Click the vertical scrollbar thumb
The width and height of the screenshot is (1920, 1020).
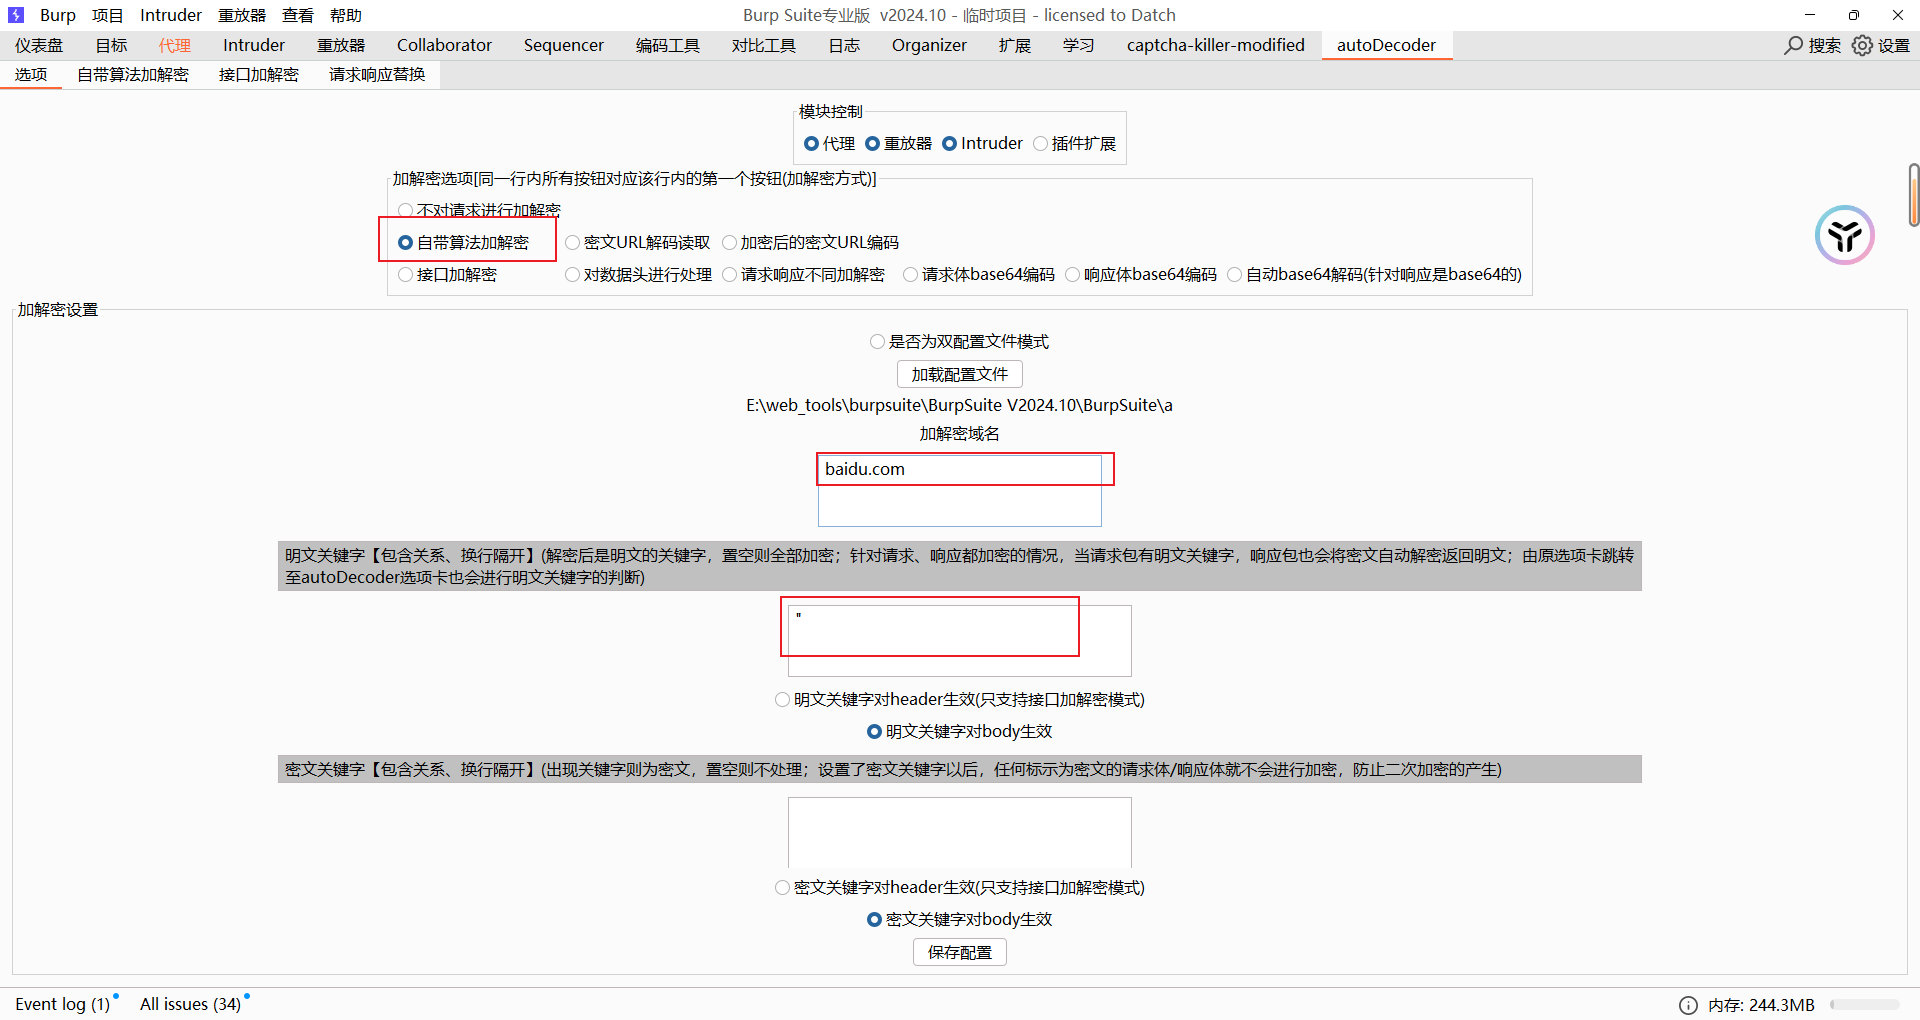coord(1914,195)
